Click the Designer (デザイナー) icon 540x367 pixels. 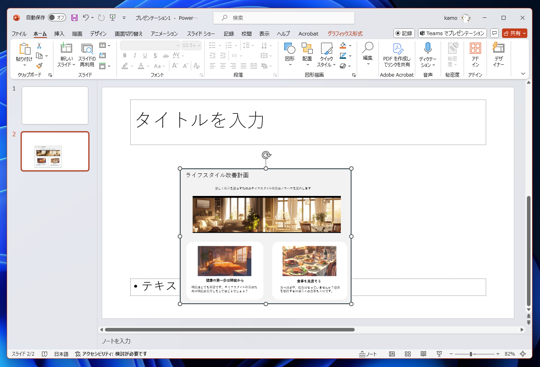tap(498, 48)
